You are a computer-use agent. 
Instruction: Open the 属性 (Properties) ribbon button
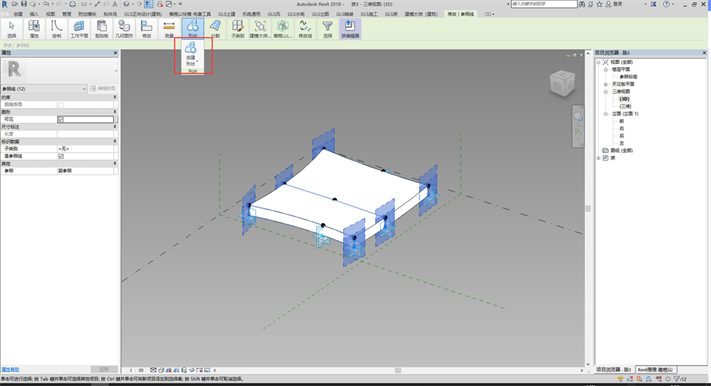coord(34,29)
